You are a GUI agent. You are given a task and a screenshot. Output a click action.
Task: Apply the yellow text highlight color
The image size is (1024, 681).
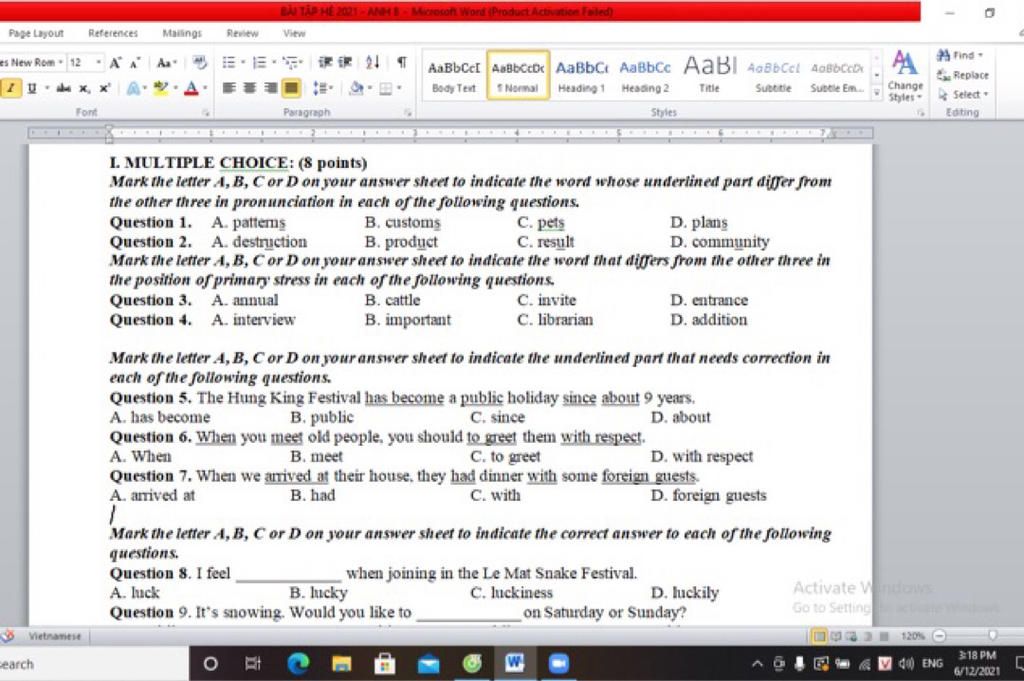tap(160, 88)
